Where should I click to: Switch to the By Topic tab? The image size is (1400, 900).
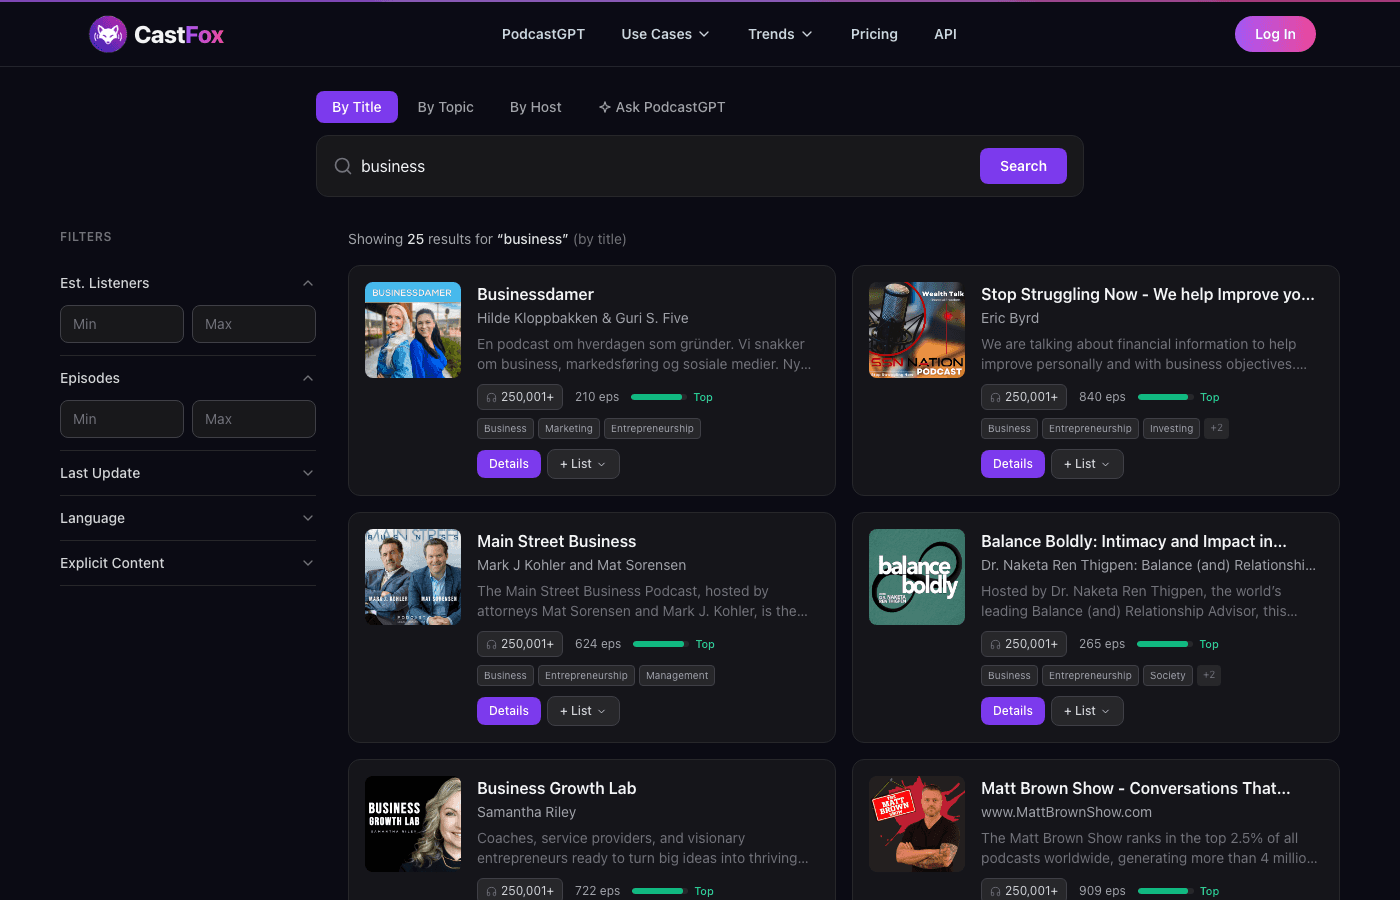[445, 106]
